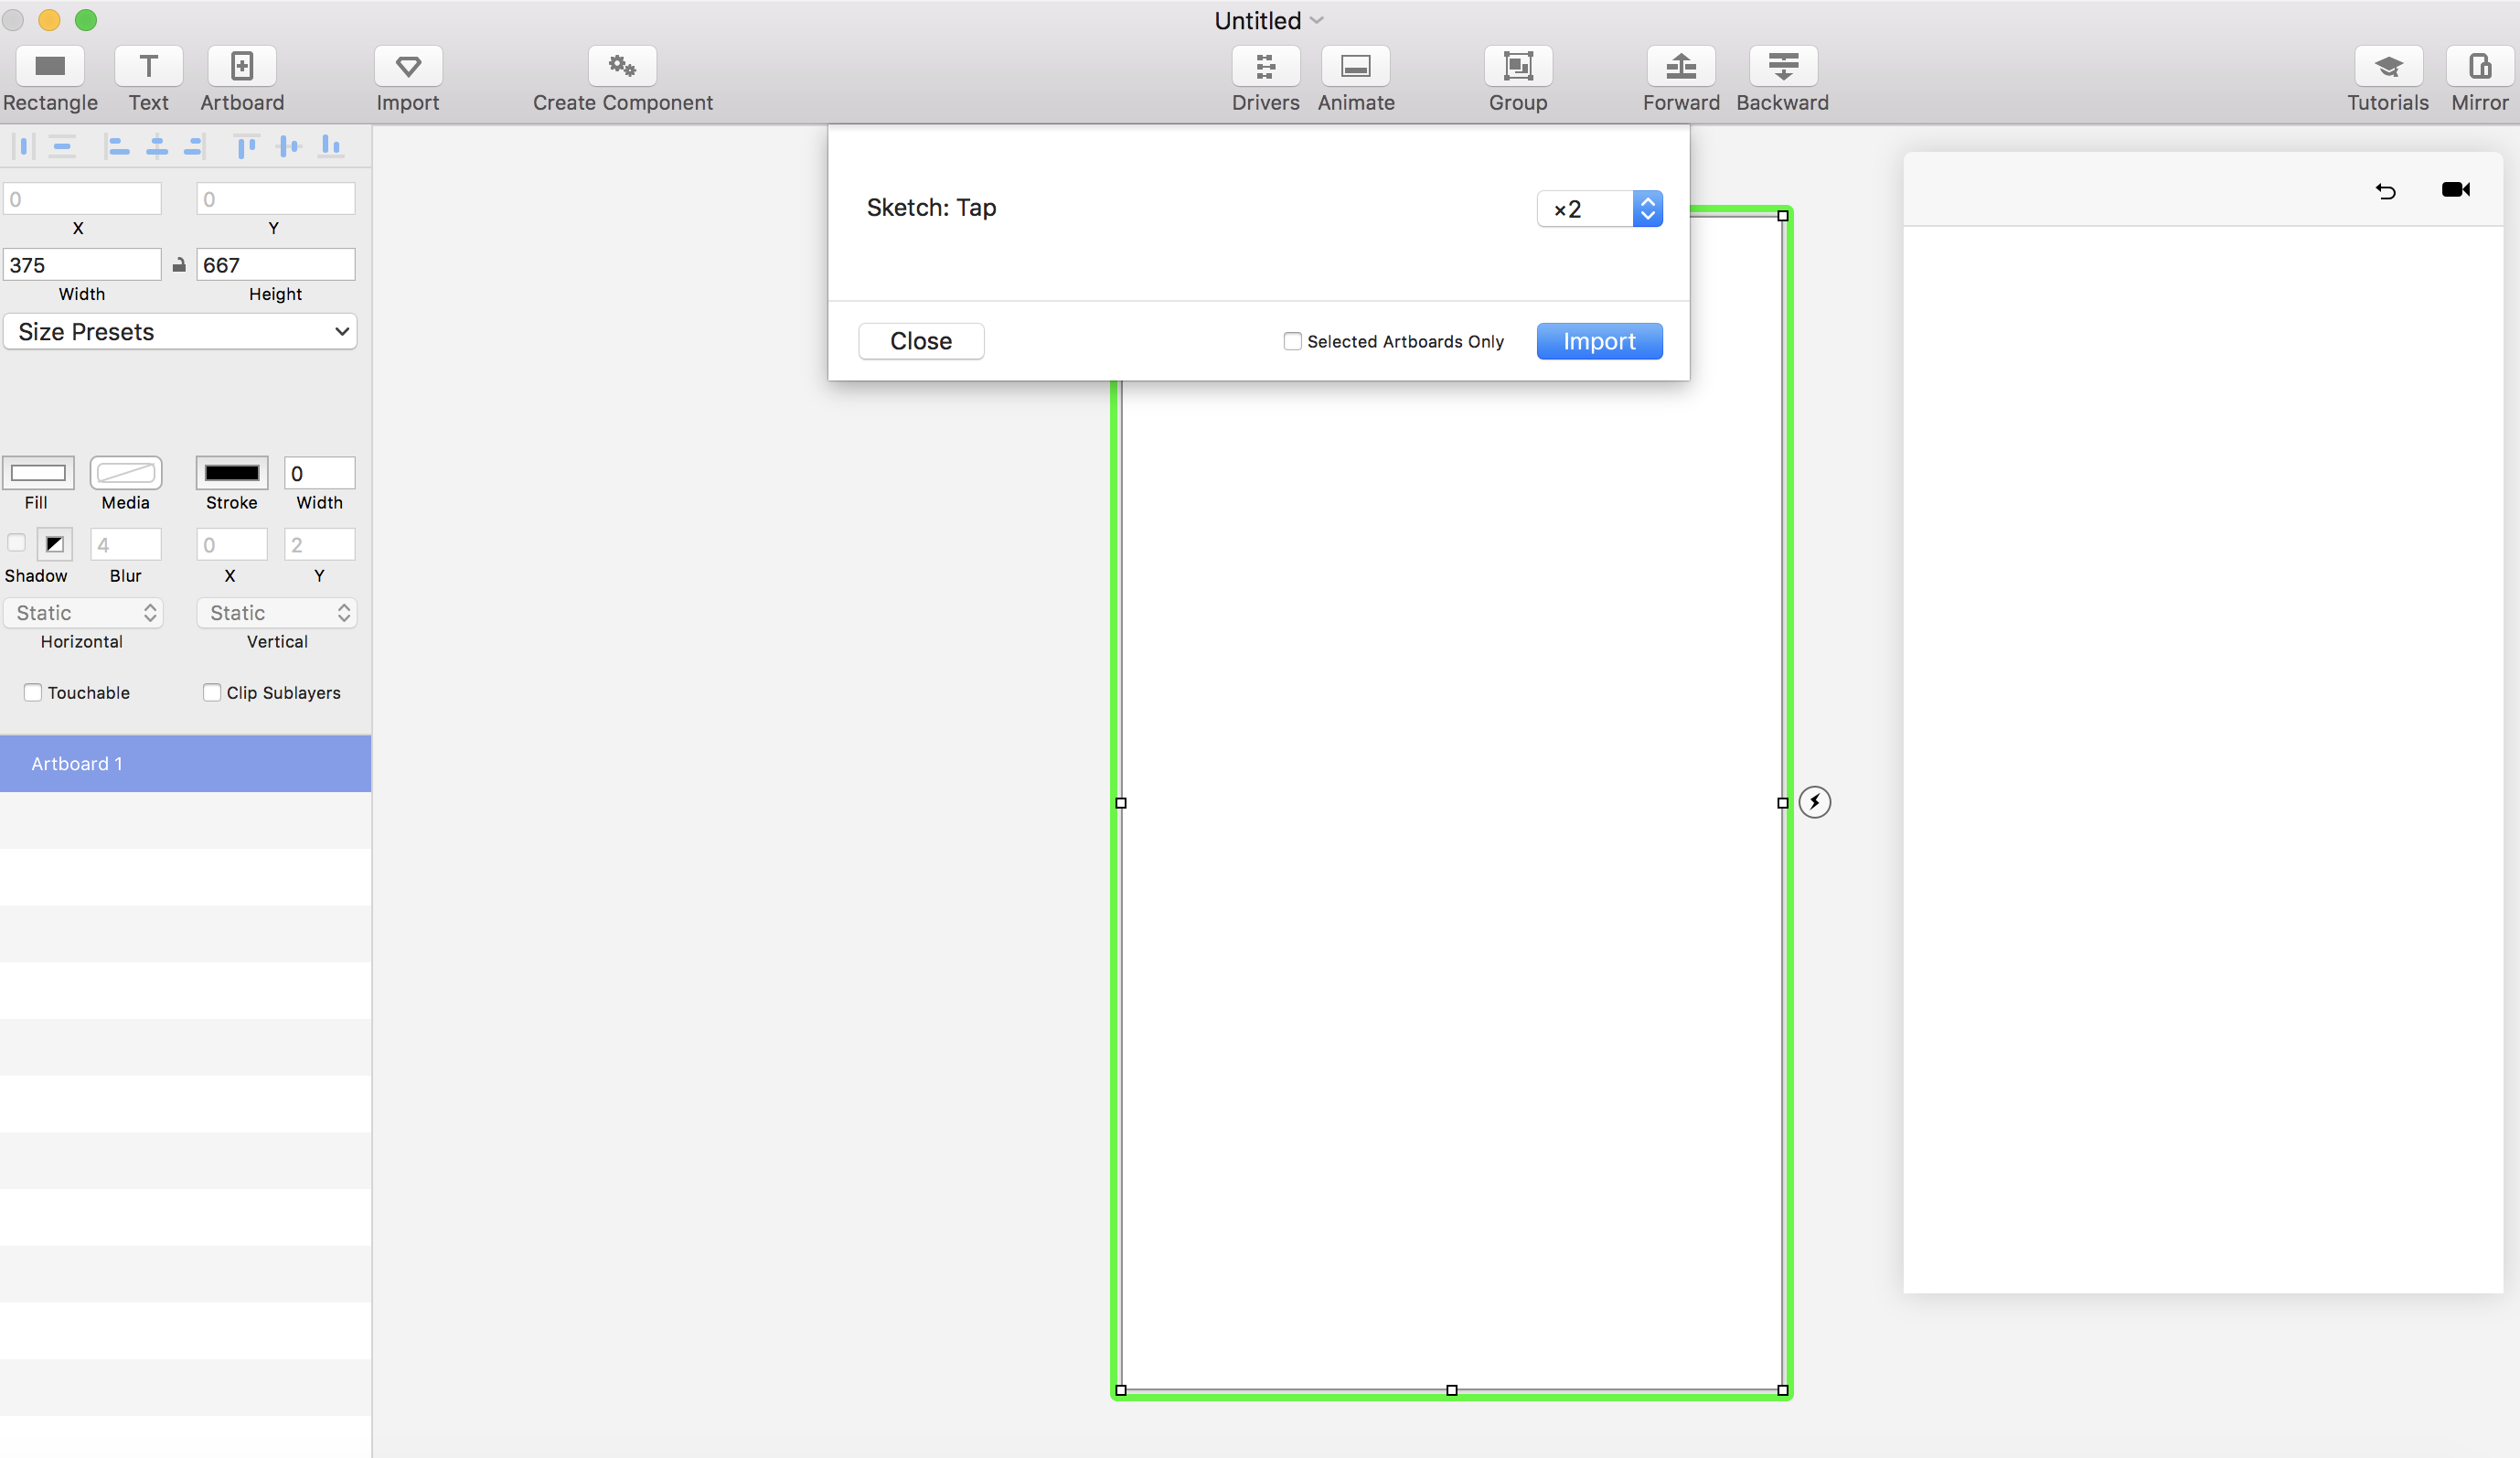2520x1458 pixels.
Task: Align layers to bottom edge
Action: coord(330,147)
